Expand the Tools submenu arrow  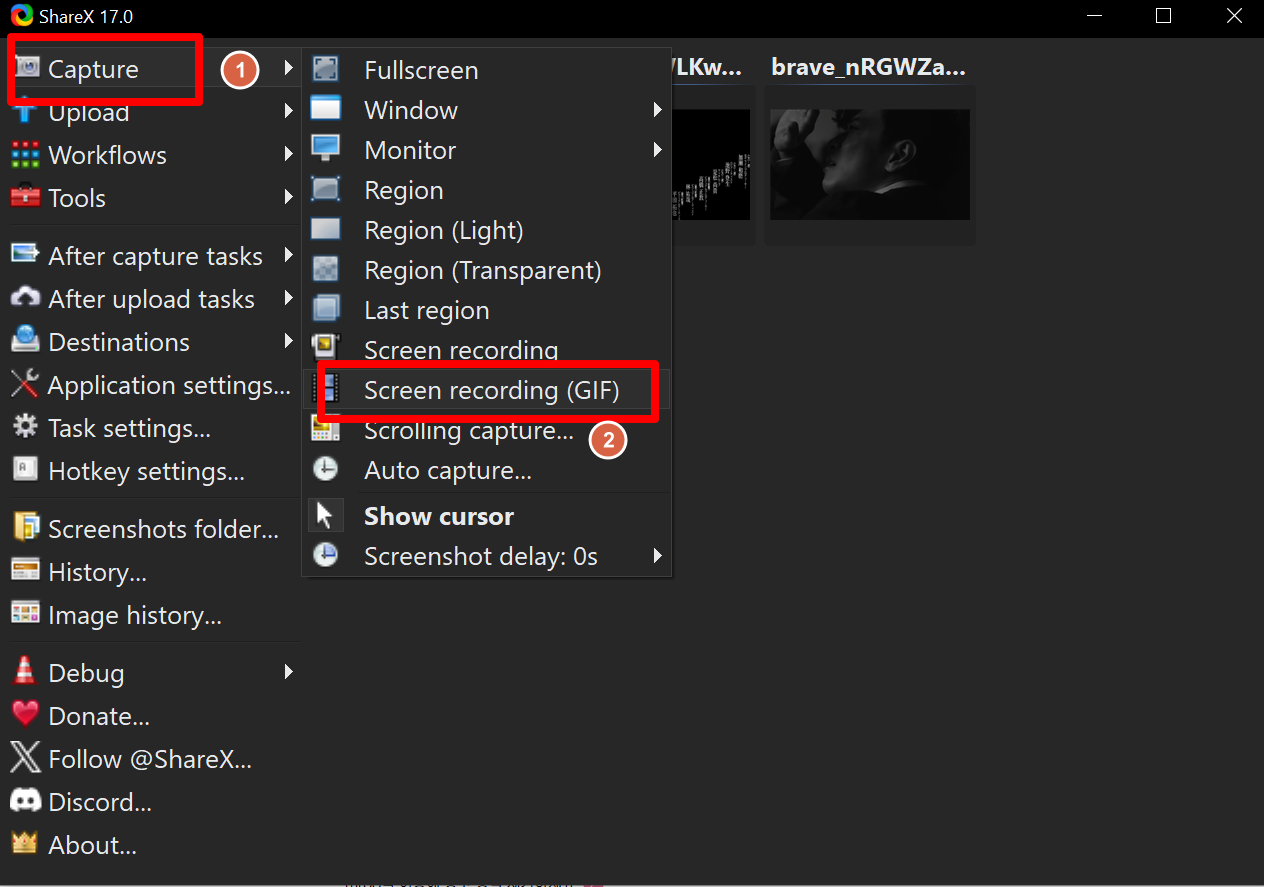pos(288,197)
